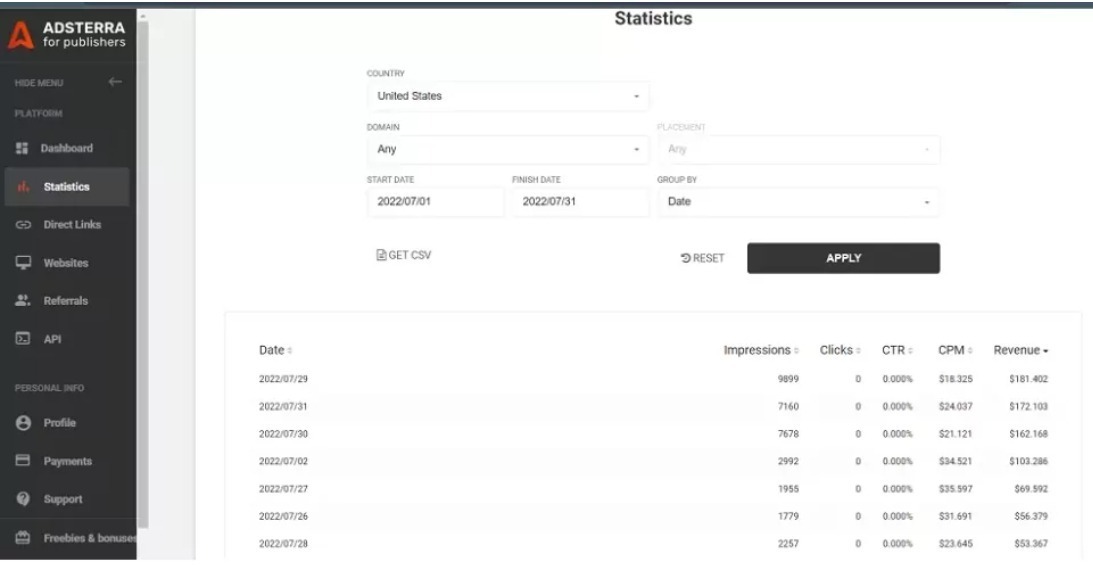Click the Statistics bar chart icon
This screenshot has width=1093, height=565.
coord(23,187)
